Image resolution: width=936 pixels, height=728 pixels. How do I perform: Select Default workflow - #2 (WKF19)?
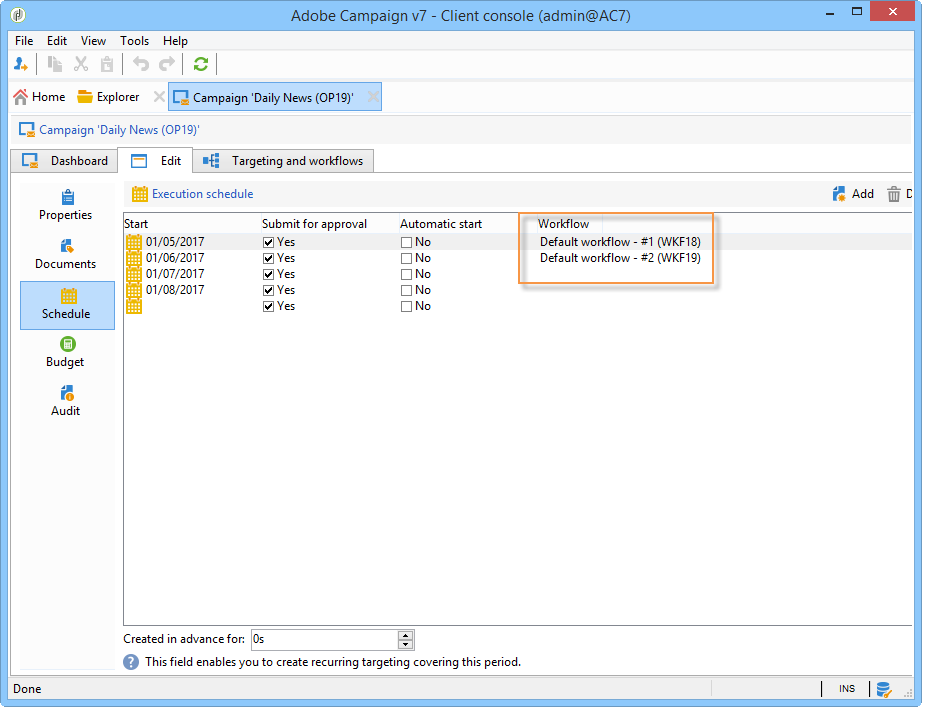click(620, 258)
